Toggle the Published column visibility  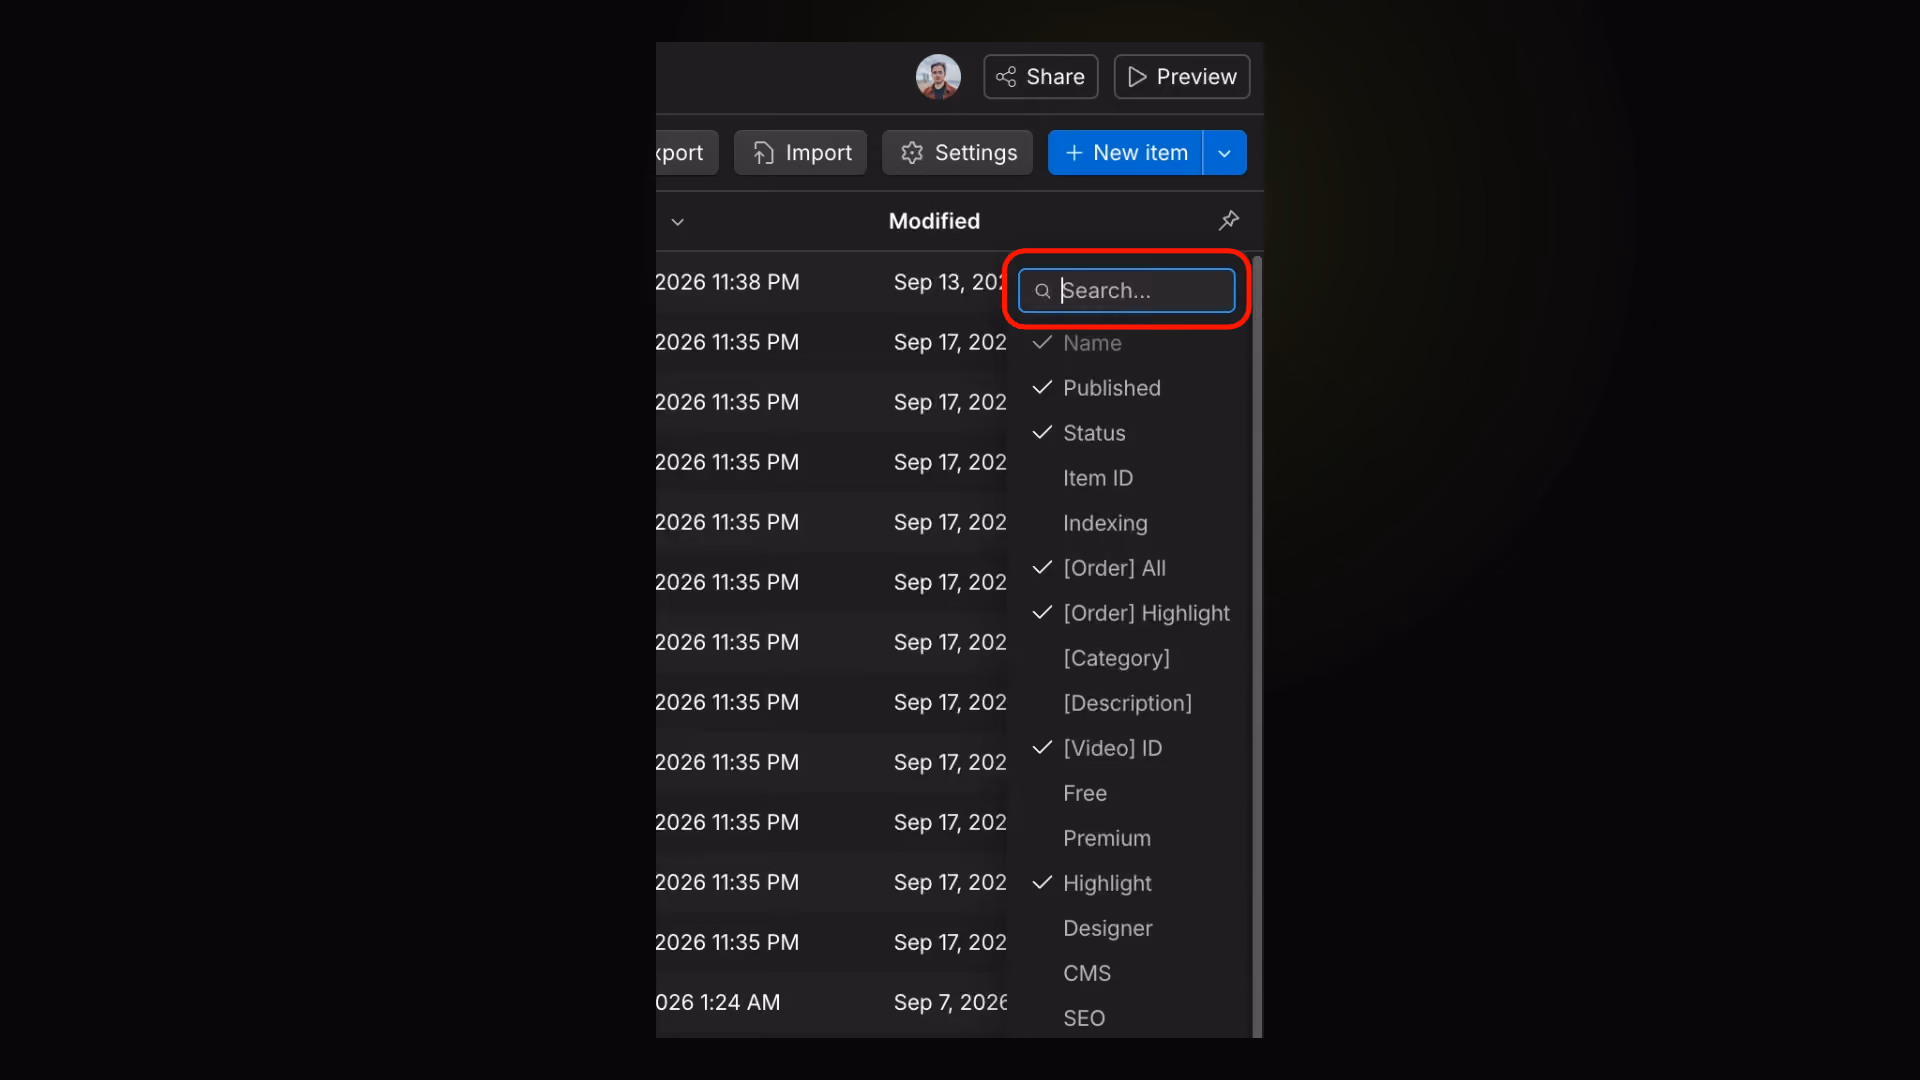tap(1128, 388)
